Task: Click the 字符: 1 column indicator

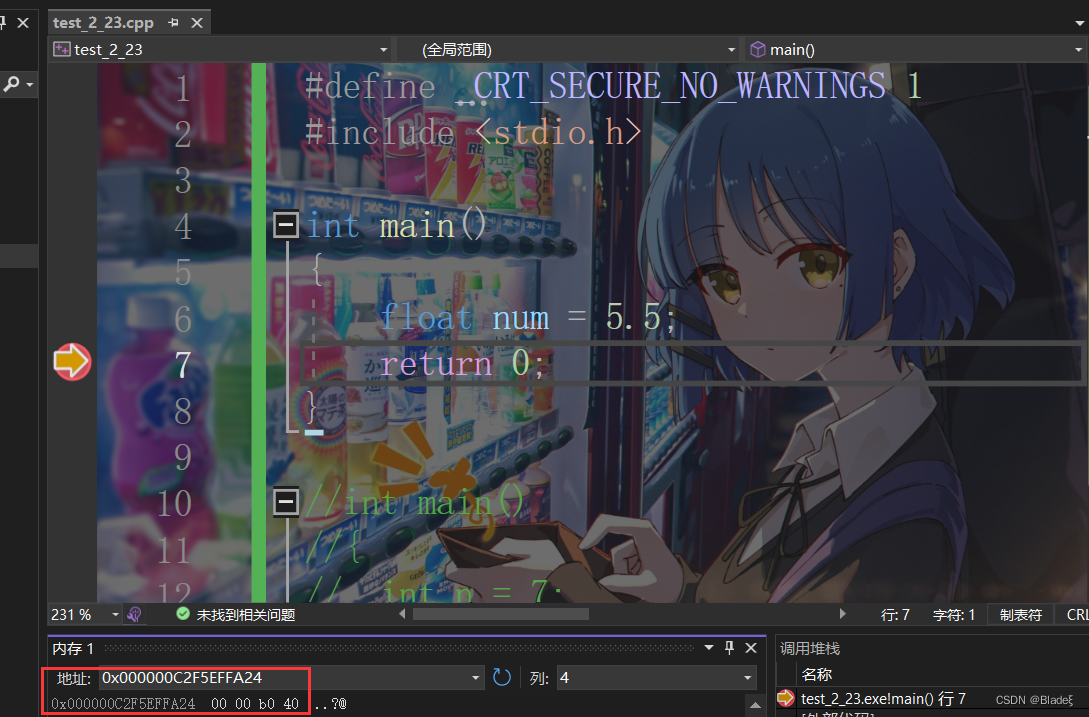Action: coord(954,615)
